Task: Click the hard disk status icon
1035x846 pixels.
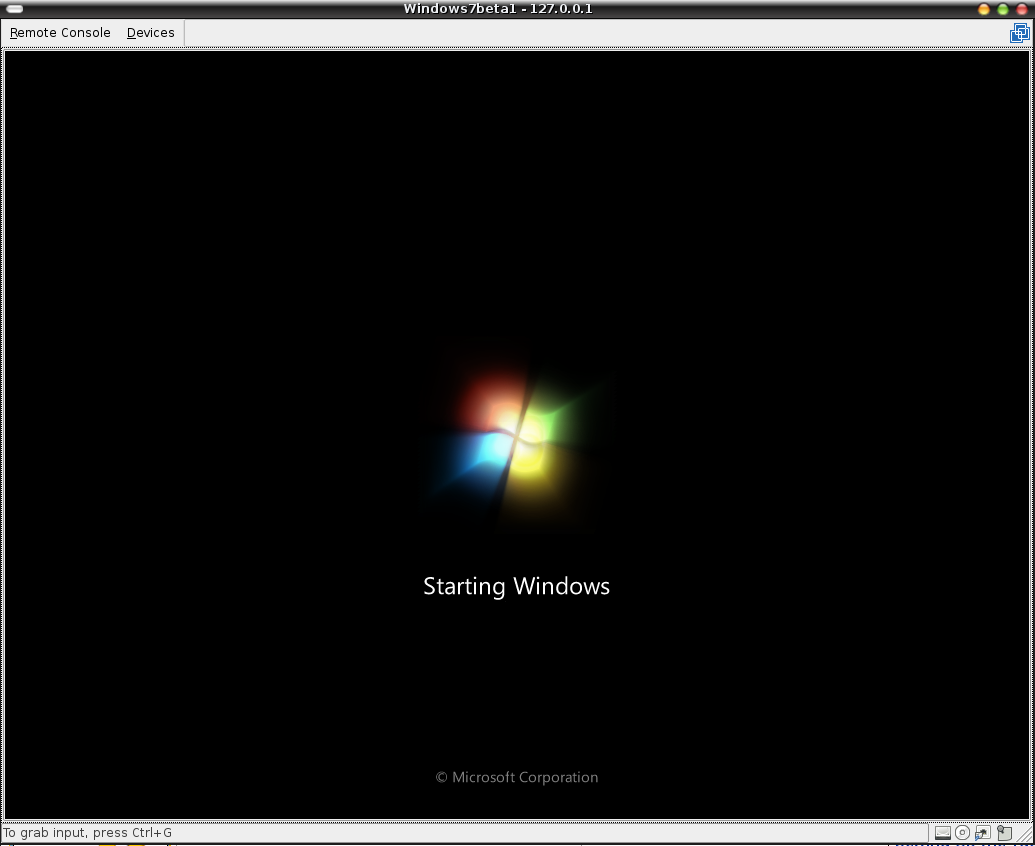Action: tap(943, 833)
